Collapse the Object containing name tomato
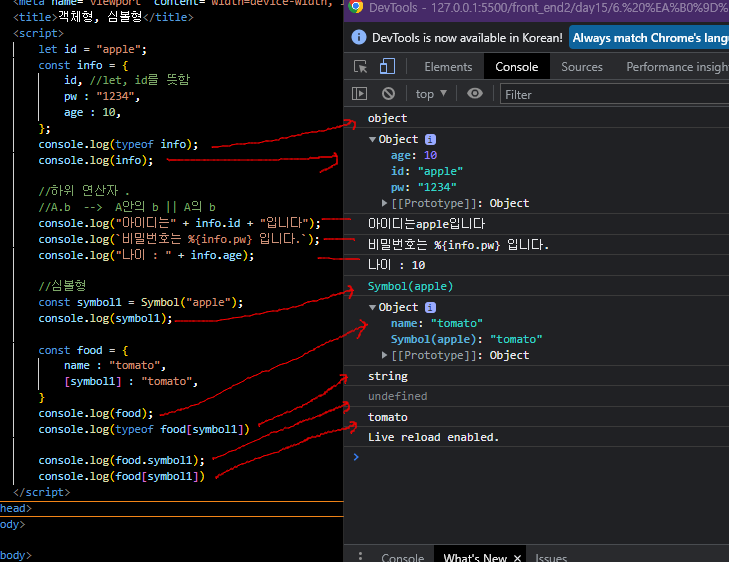Screen dimensions: 729x562 coord(372,307)
